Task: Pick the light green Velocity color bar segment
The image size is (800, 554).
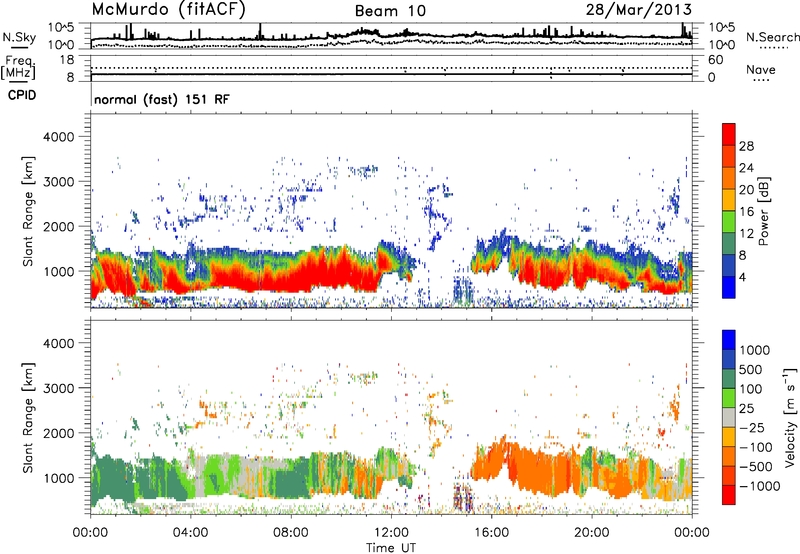Action: (x=729, y=398)
